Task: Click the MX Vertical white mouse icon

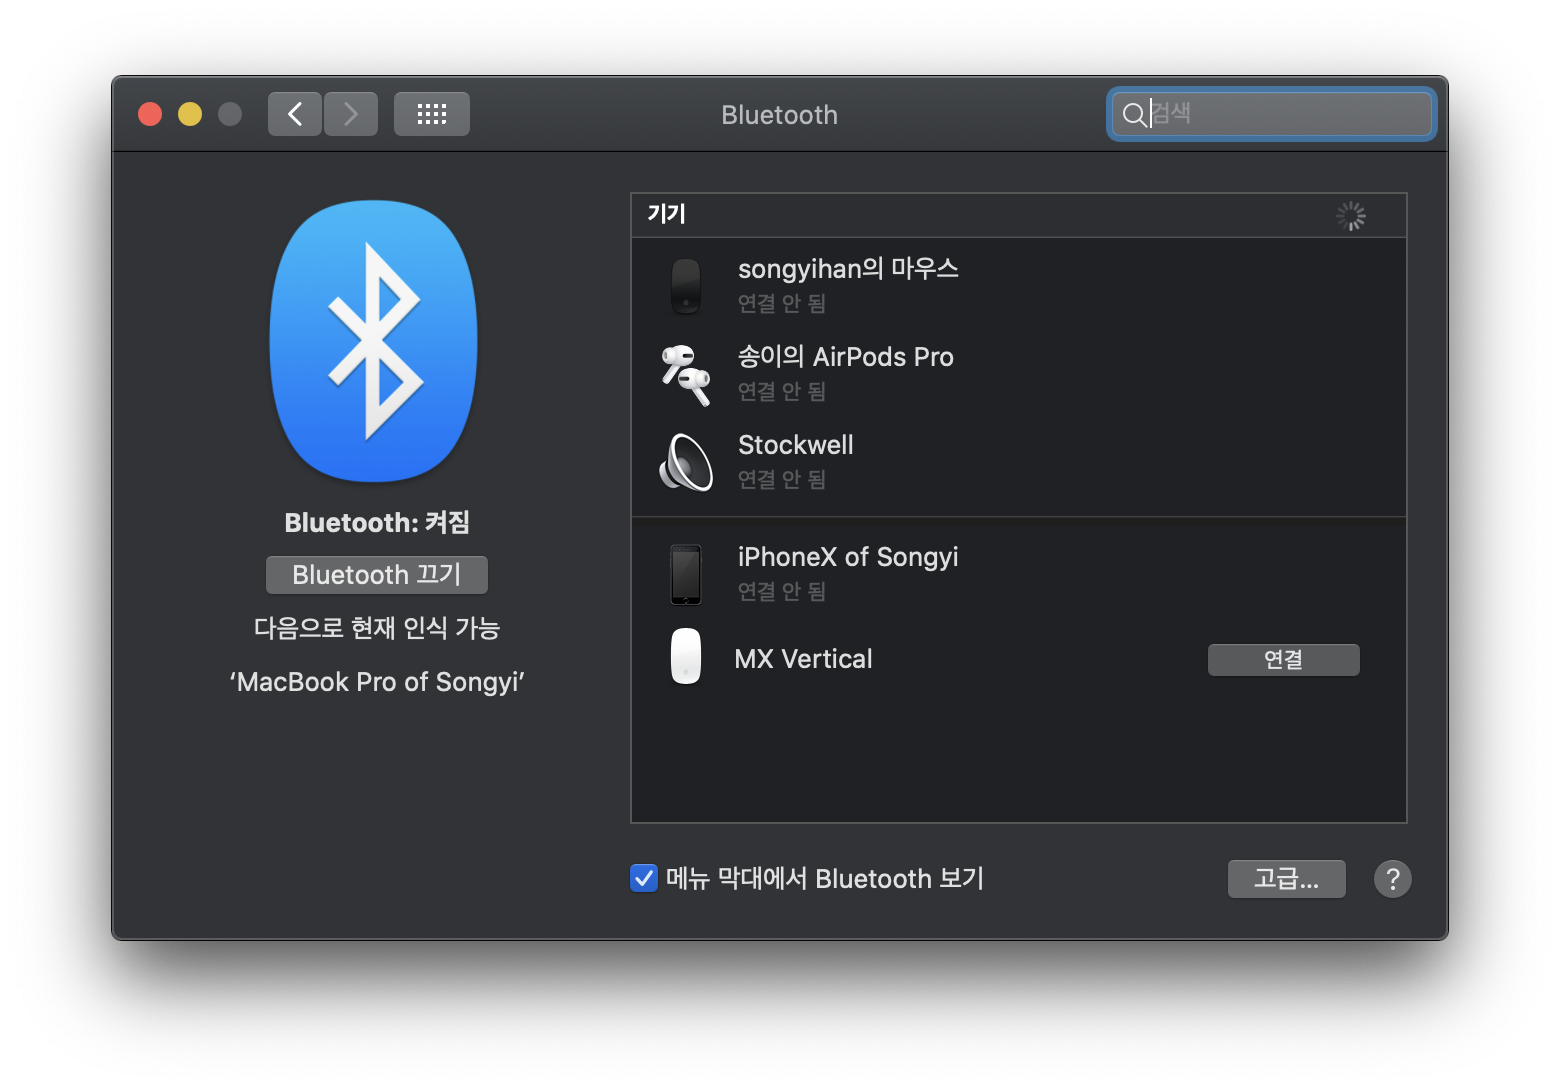Action: tap(686, 656)
